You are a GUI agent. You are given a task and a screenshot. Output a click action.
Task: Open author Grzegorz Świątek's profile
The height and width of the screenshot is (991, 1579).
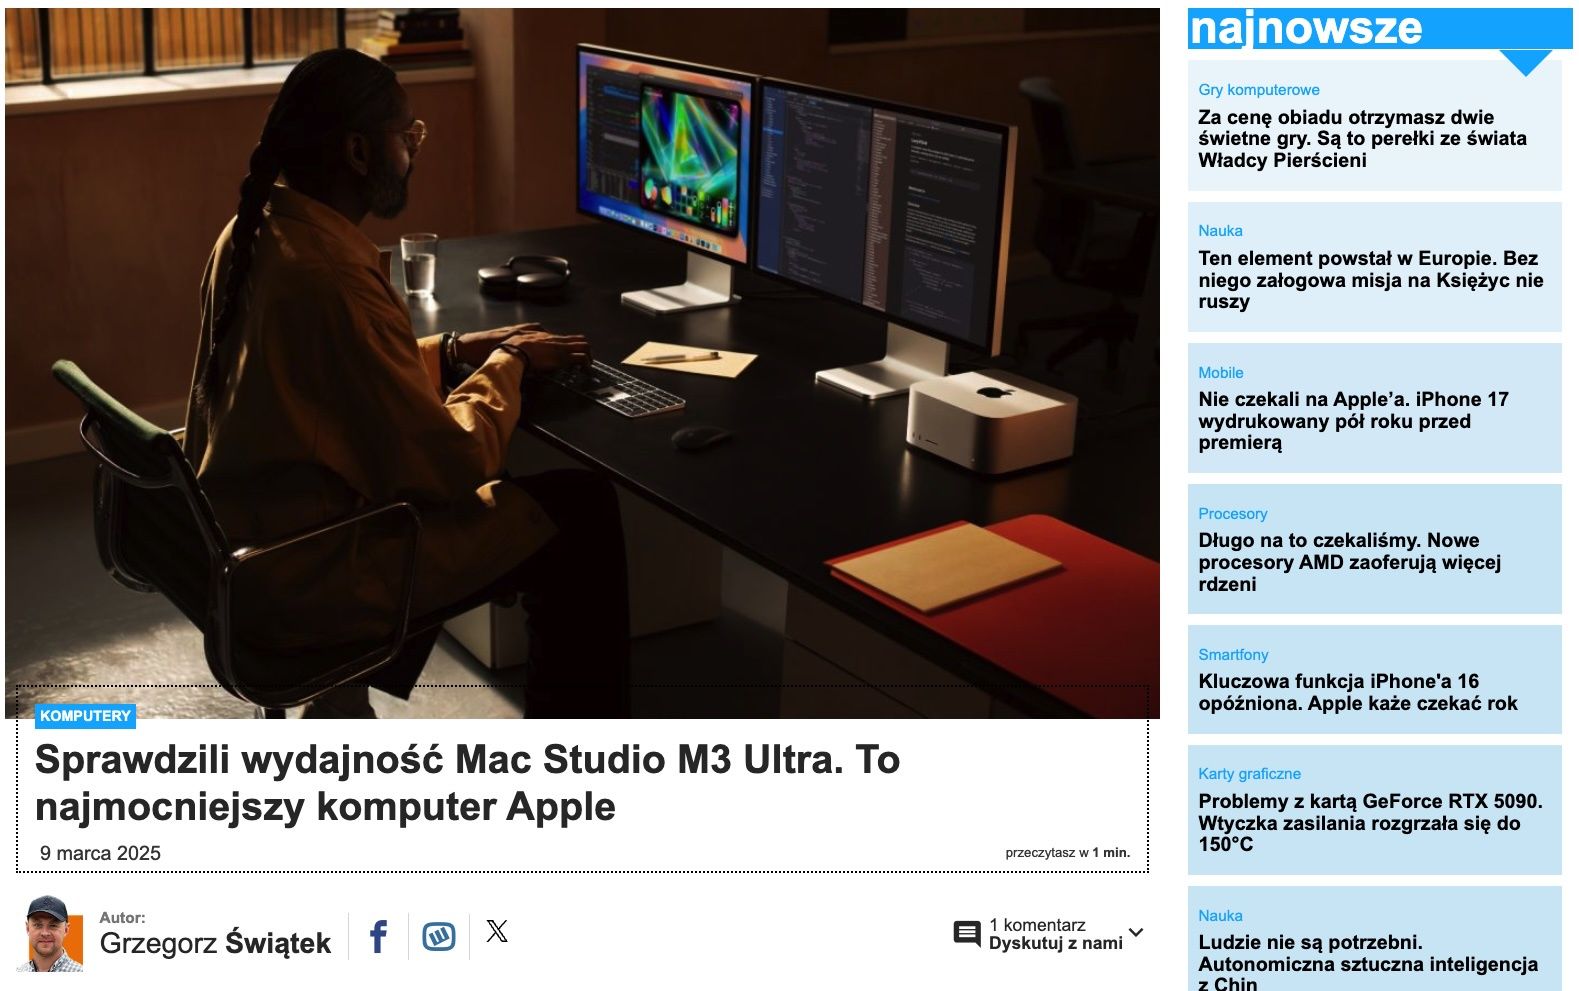pyautogui.click(x=215, y=943)
